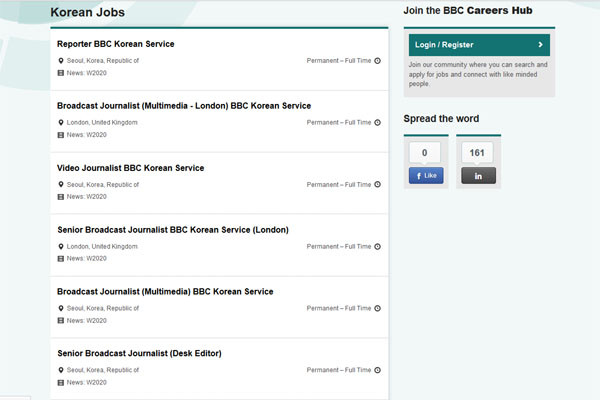Click the LinkedIn share count 161
Image resolution: width=600 pixels, height=400 pixels.
click(x=477, y=152)
